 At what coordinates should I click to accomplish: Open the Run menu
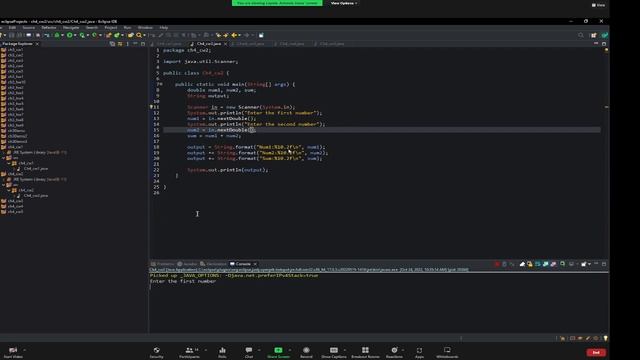click(x=127, y=28)
